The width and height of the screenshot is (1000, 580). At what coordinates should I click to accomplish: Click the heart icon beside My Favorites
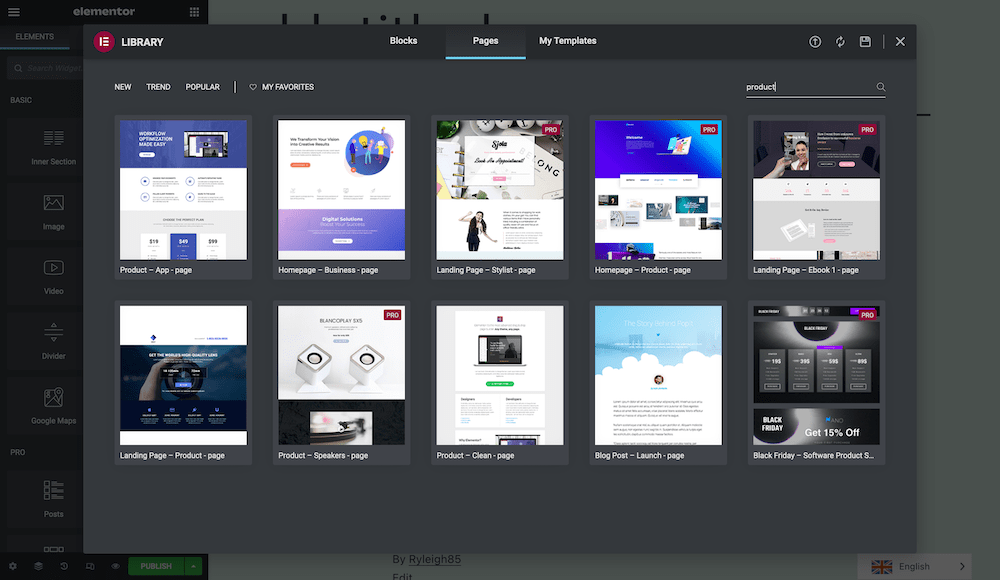pos(253,87)
